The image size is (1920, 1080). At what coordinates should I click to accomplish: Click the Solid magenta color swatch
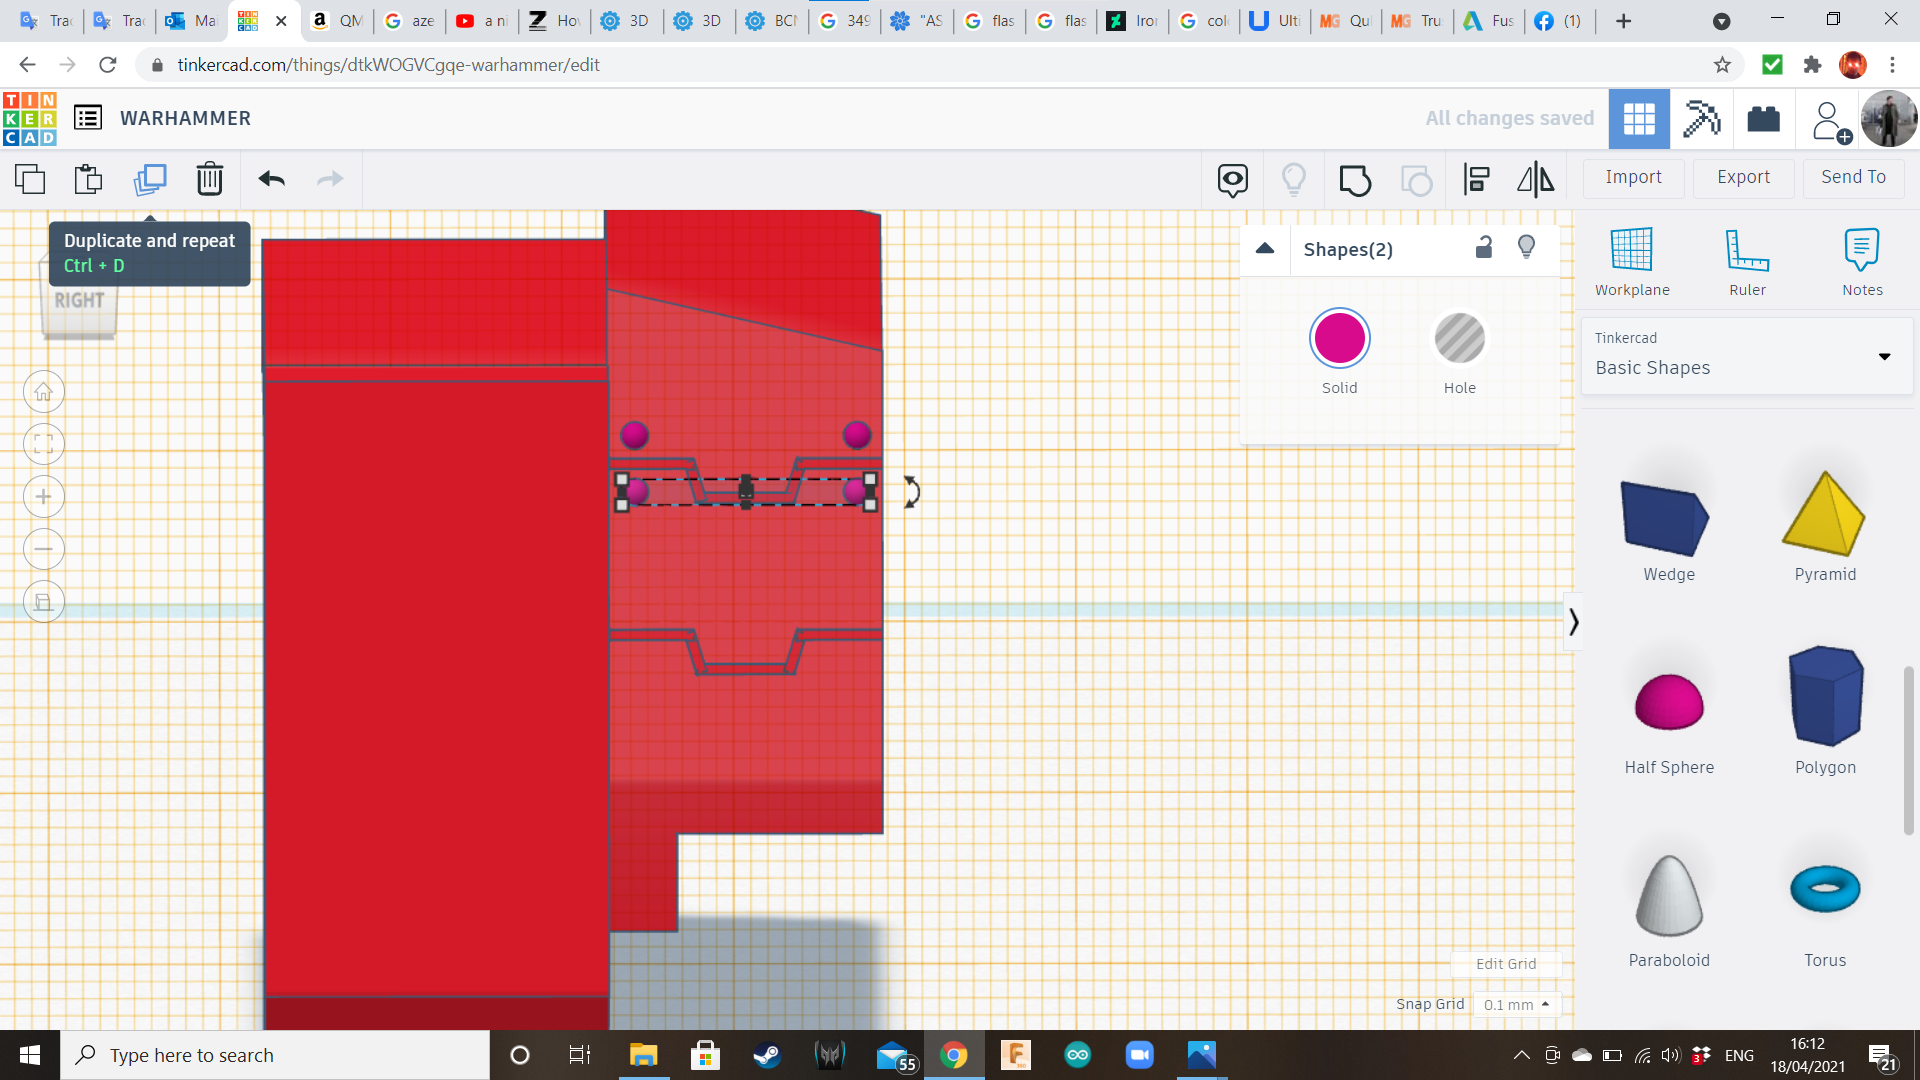(x=1339, y=339)
